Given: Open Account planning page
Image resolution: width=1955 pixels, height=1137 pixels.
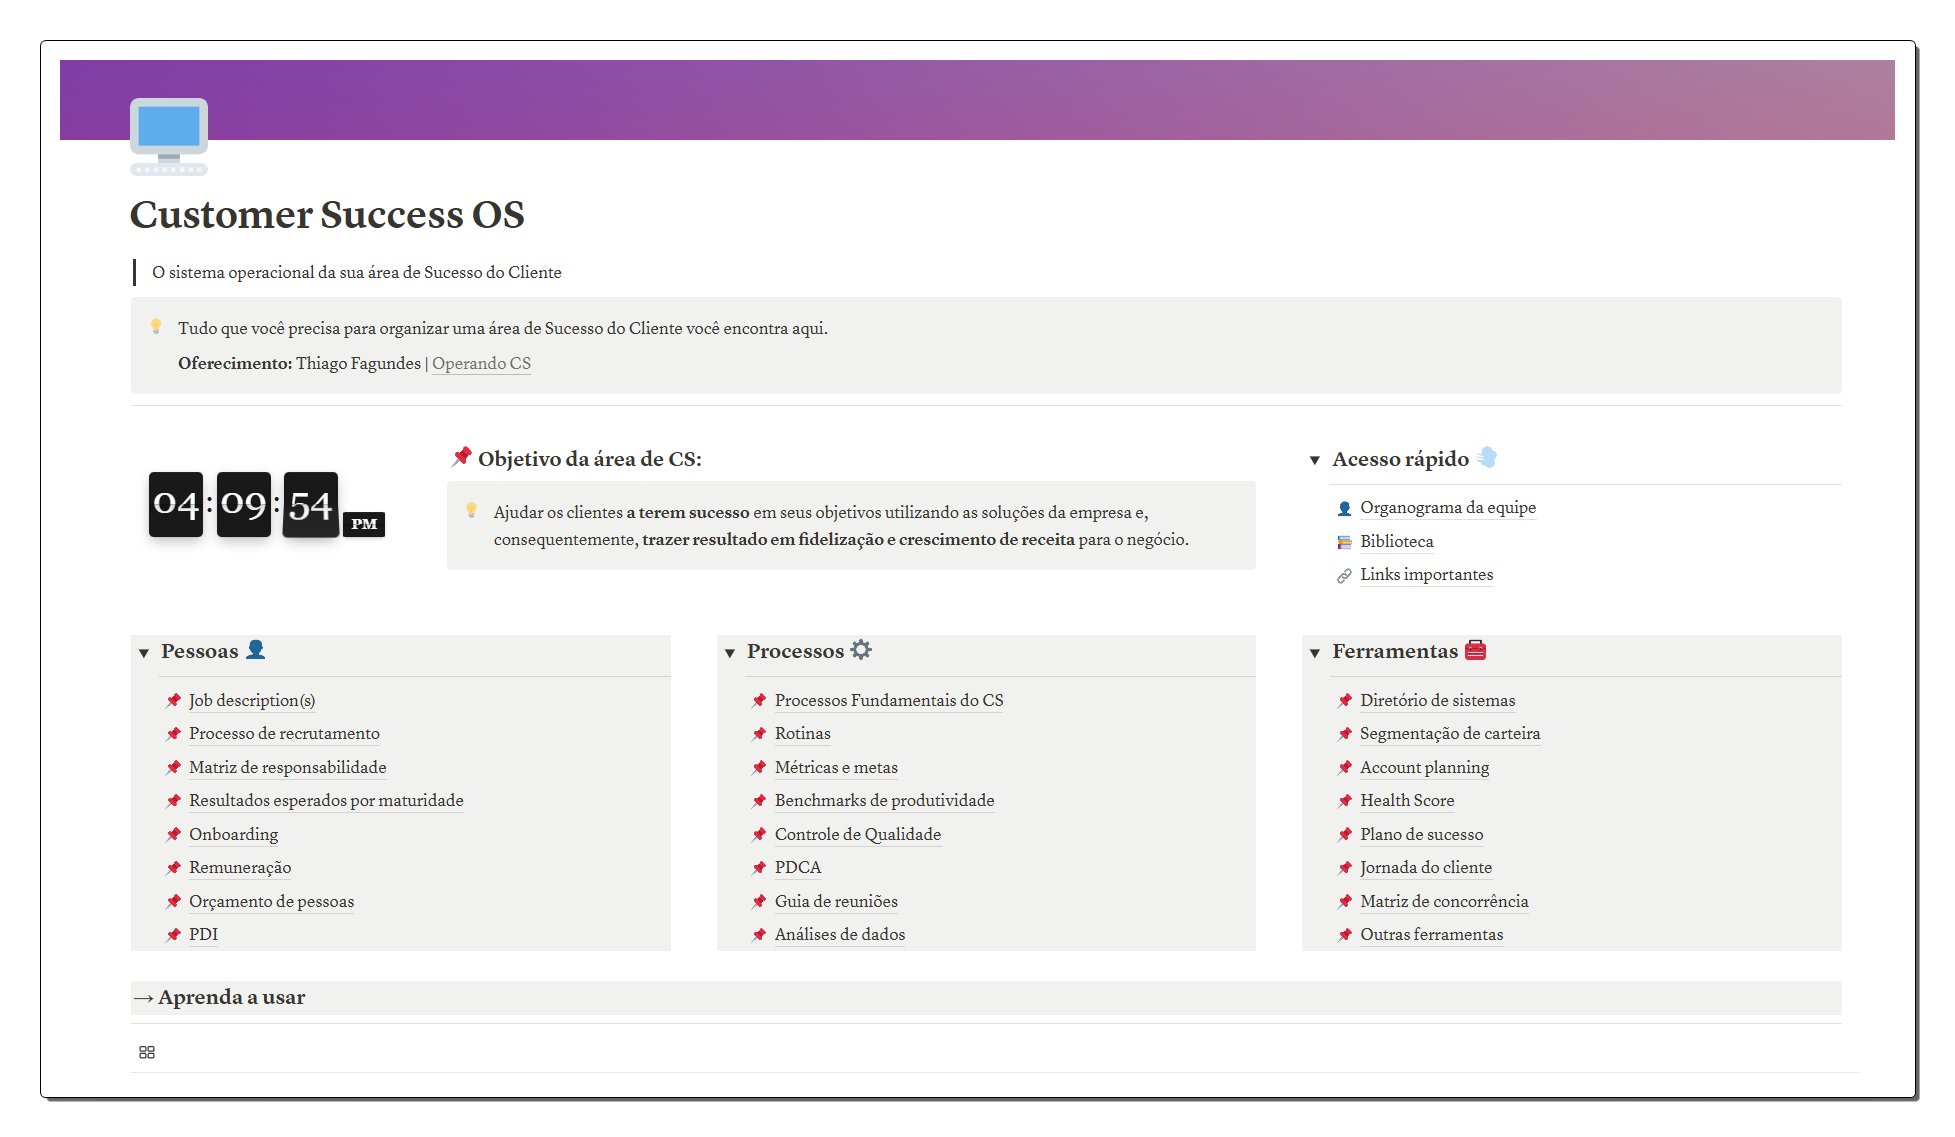Looking at the screenshot, I should 1425,767.
